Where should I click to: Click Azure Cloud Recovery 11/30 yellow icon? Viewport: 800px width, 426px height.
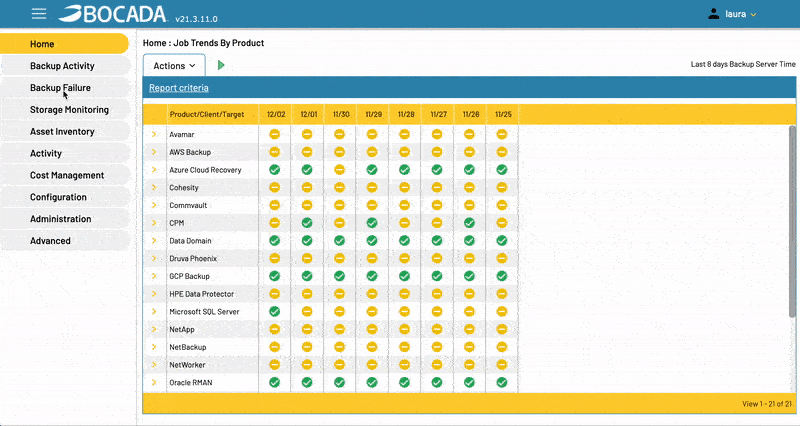pos(339,169)
